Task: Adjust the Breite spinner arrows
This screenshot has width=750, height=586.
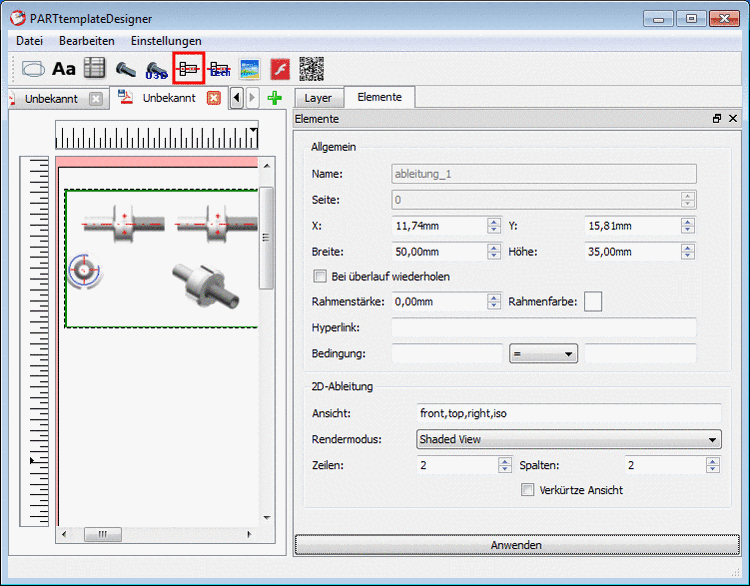Action: [x=494, y=252]
